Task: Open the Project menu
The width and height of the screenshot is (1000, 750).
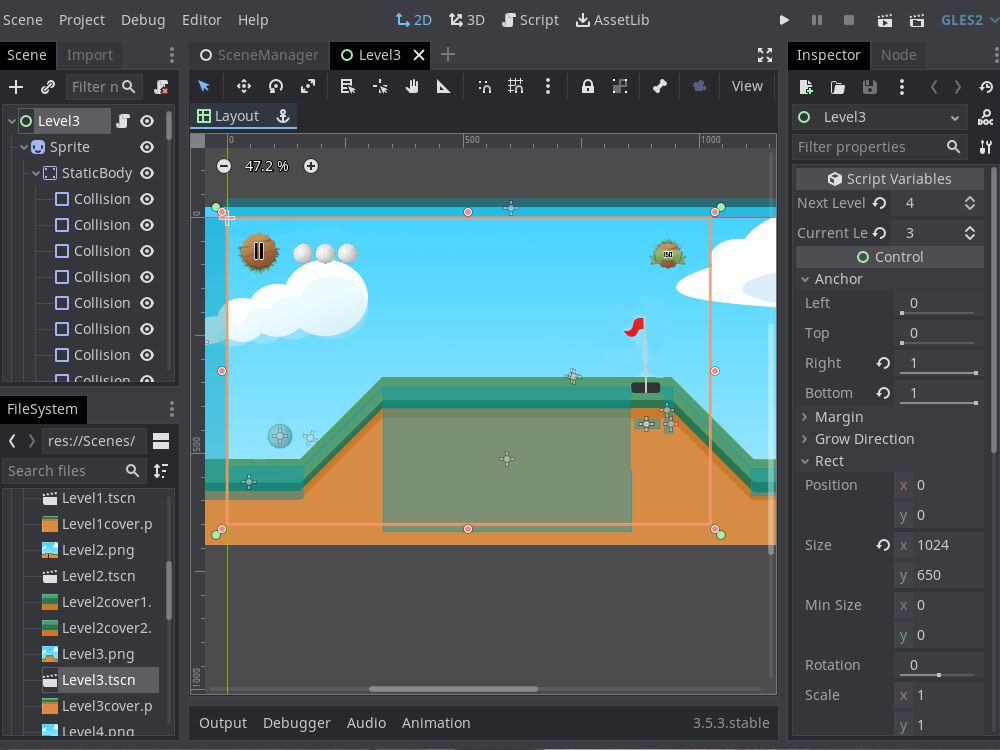Action: click(x=82, y=20)
